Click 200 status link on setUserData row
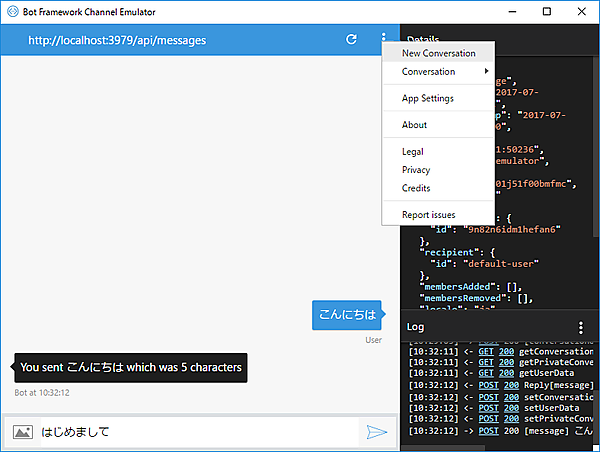 pos(511,408)
